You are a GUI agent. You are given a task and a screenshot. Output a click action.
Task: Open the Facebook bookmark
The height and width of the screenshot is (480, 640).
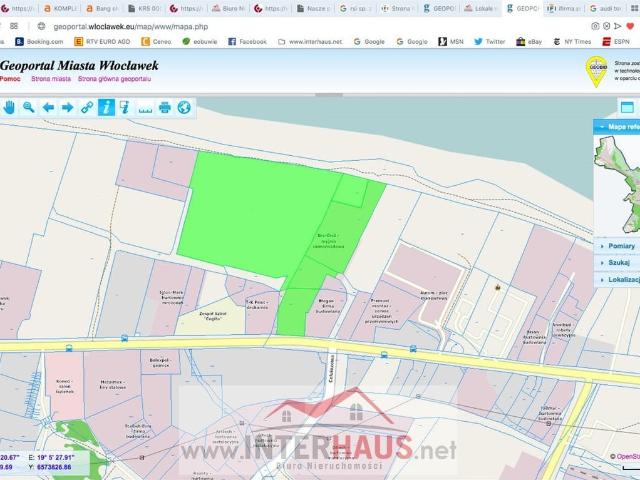(x=247, y=41)
